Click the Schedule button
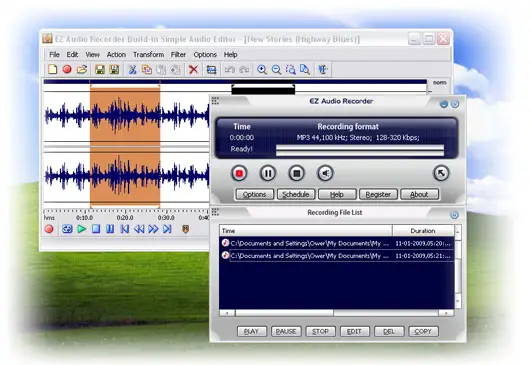The image size is (531, 365). (x=296, y=194)
